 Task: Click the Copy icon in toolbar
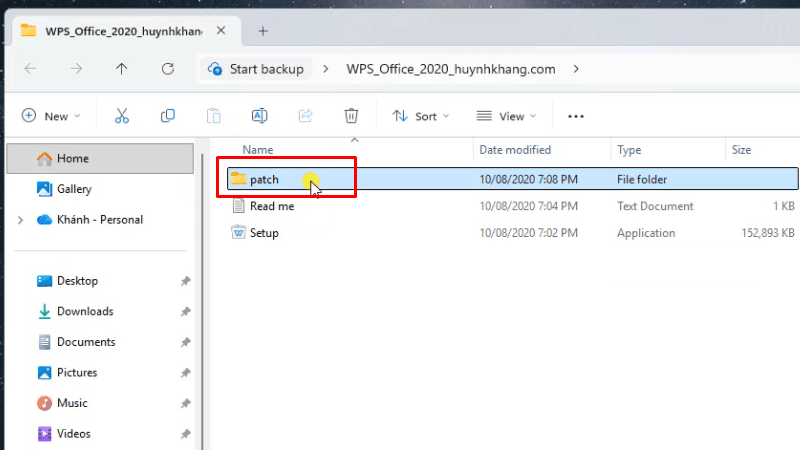point(168,116)
